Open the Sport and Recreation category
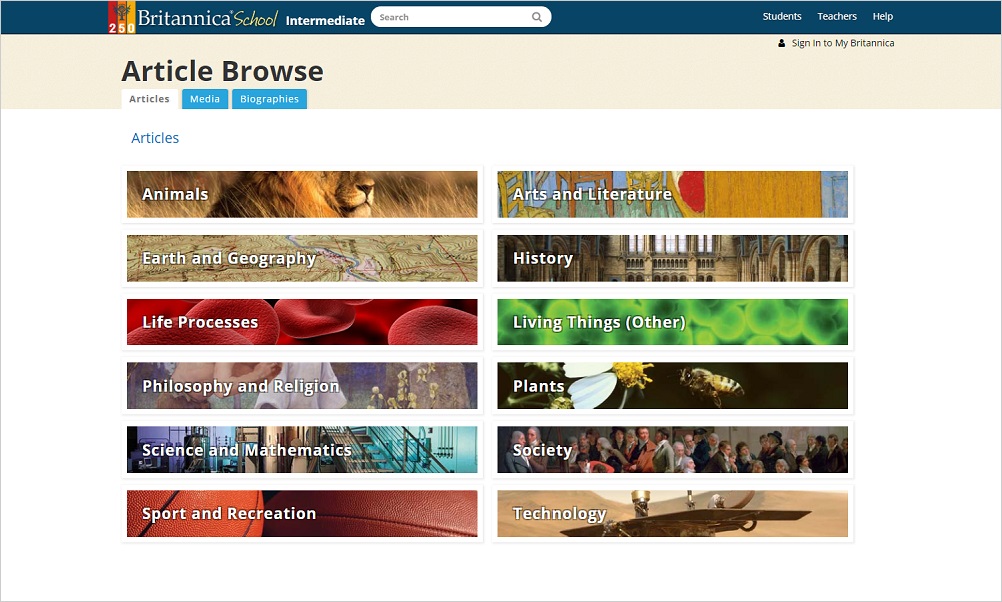 (x=302, y=514)
